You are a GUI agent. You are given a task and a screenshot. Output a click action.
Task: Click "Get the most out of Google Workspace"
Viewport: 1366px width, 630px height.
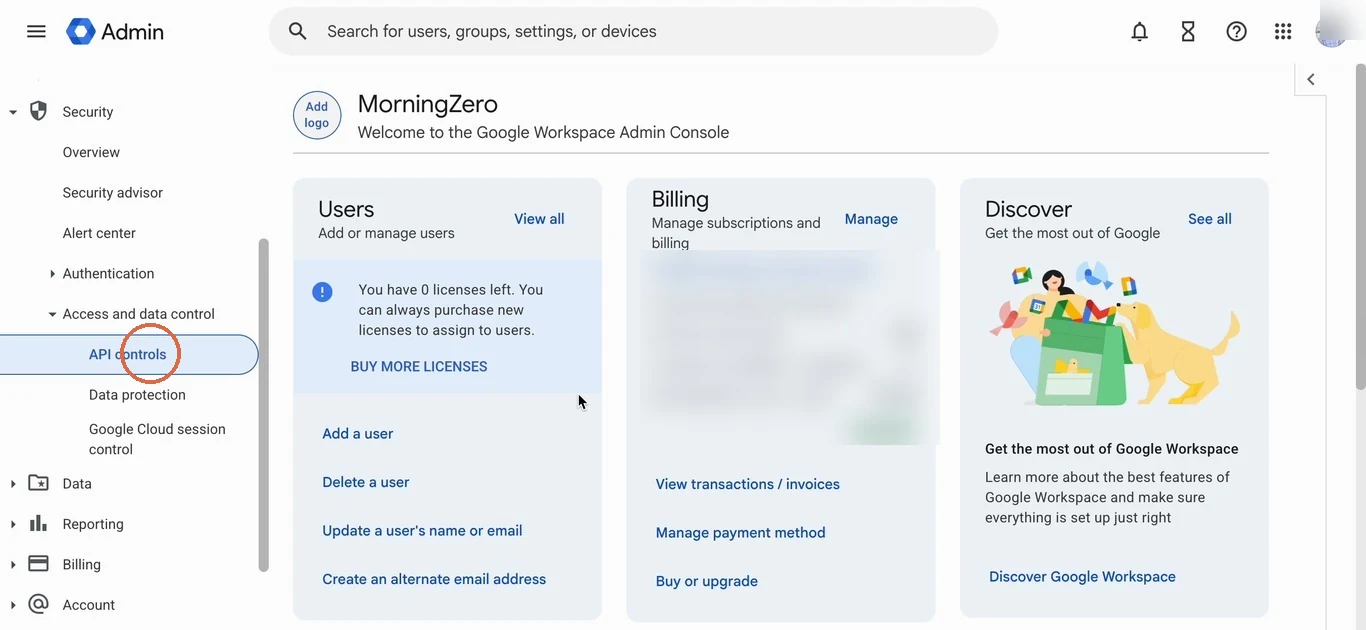click(x=1111, y=449)
